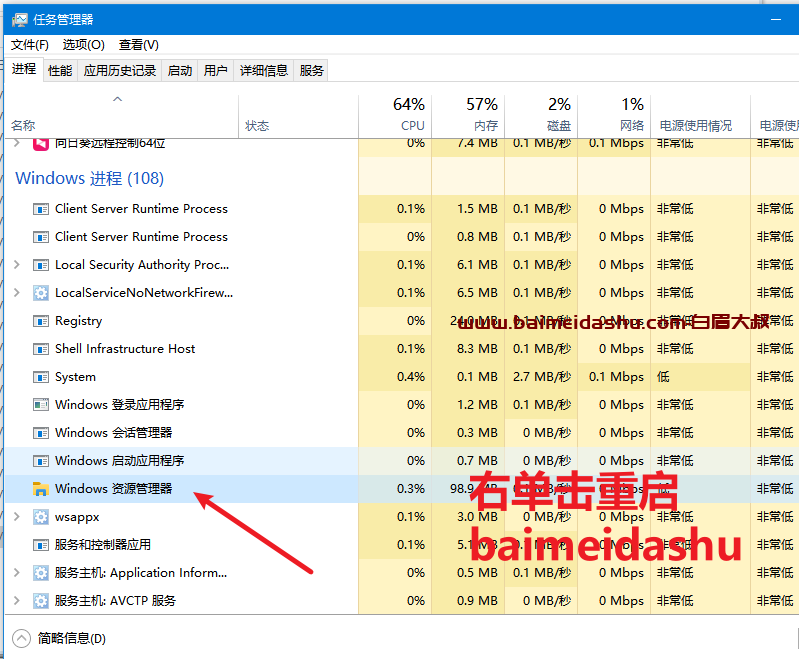This screenshot has width=799, height=659.
Task: Select the Registry process name
Action: [x=78, y=321]
